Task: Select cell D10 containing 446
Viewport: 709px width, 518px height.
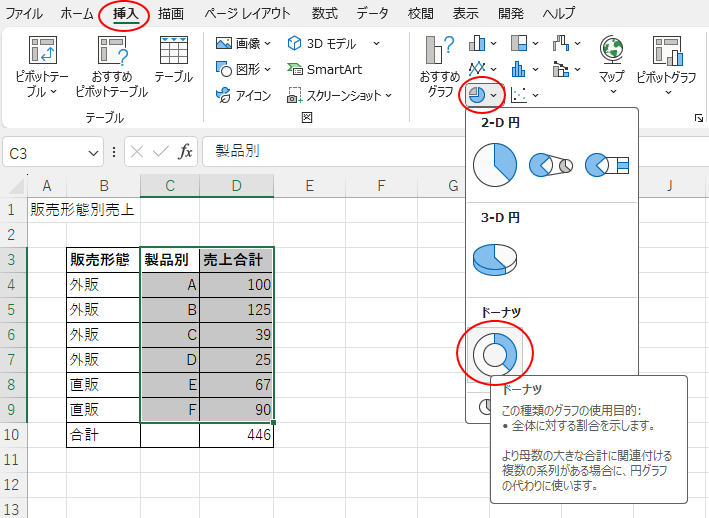Action: click(x=236, y=435)
